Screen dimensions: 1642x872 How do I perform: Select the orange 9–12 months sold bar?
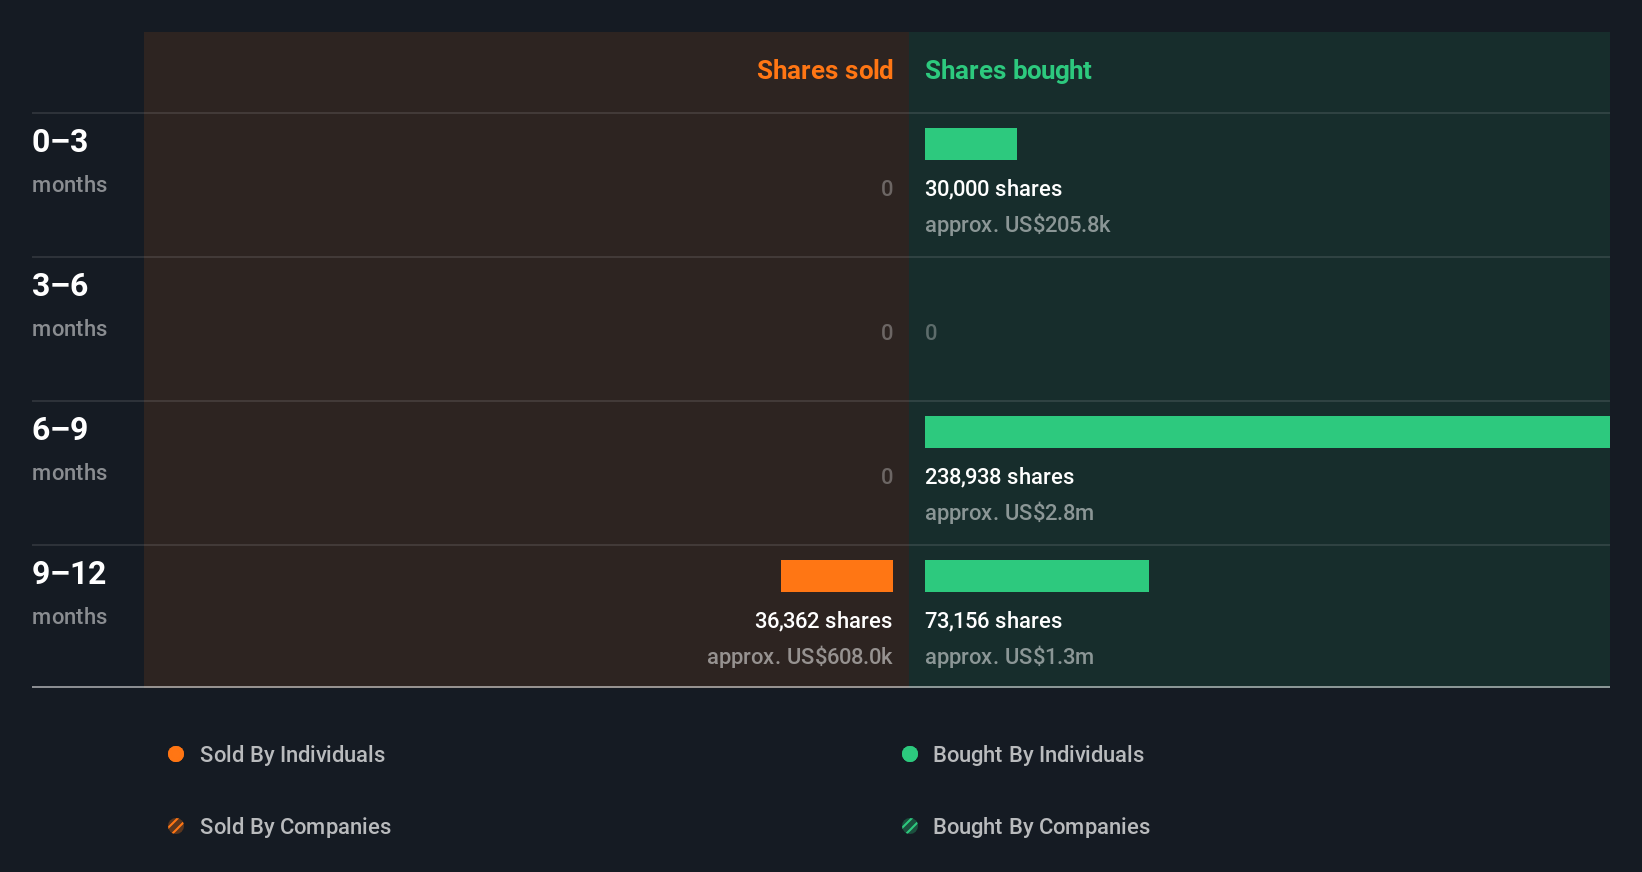pyautogui.click(x=837, y=576)
